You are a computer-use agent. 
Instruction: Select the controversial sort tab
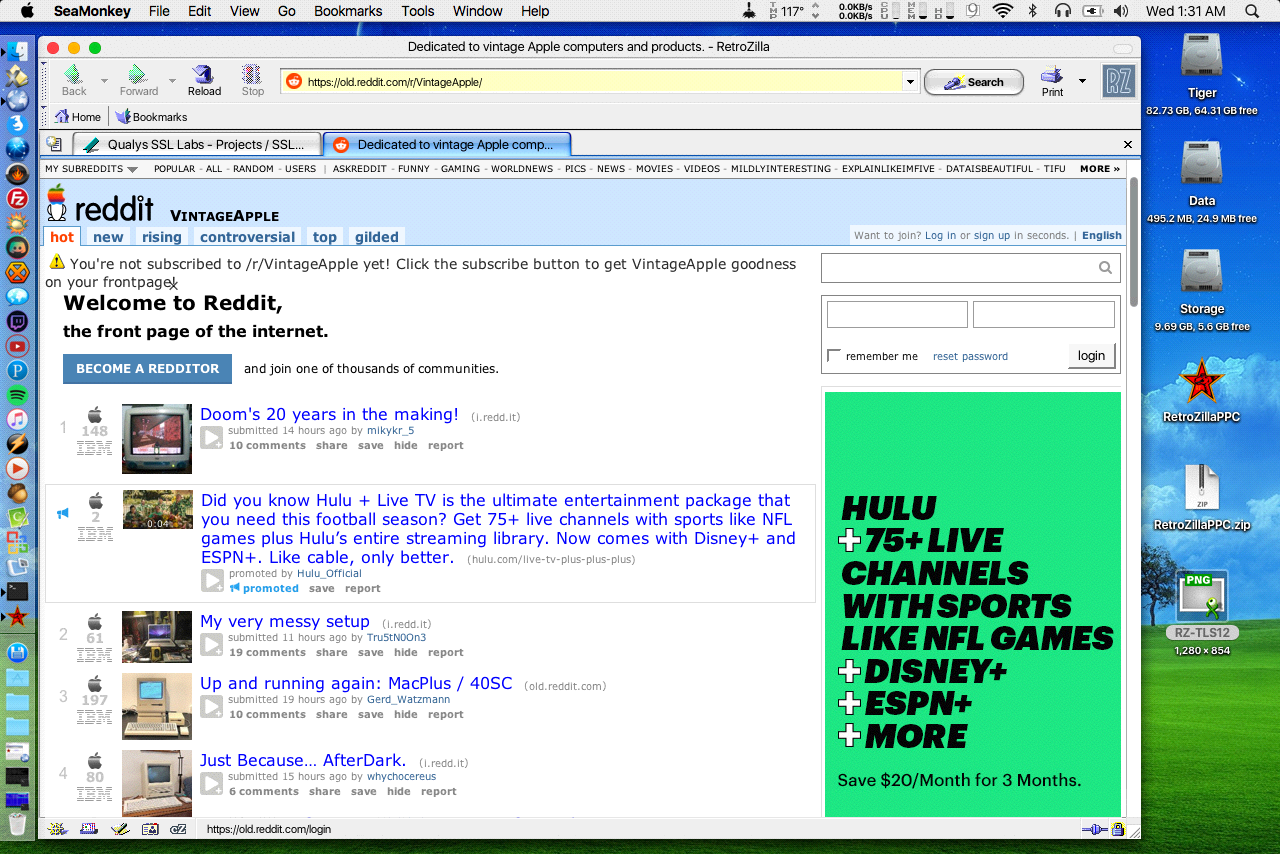247,237
